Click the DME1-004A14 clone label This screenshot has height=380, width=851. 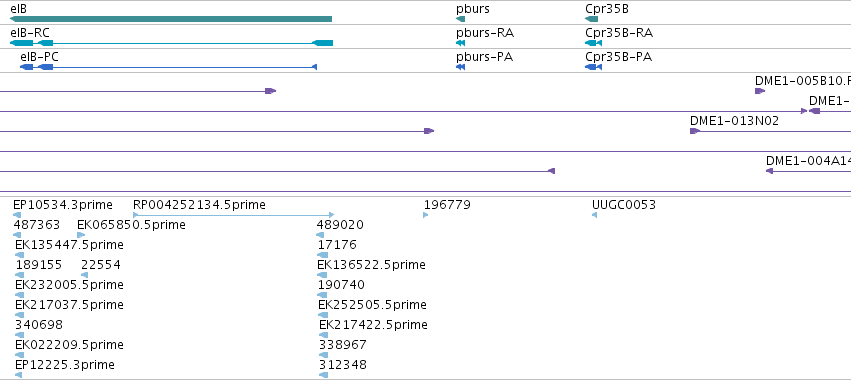[x=808, y=161]
